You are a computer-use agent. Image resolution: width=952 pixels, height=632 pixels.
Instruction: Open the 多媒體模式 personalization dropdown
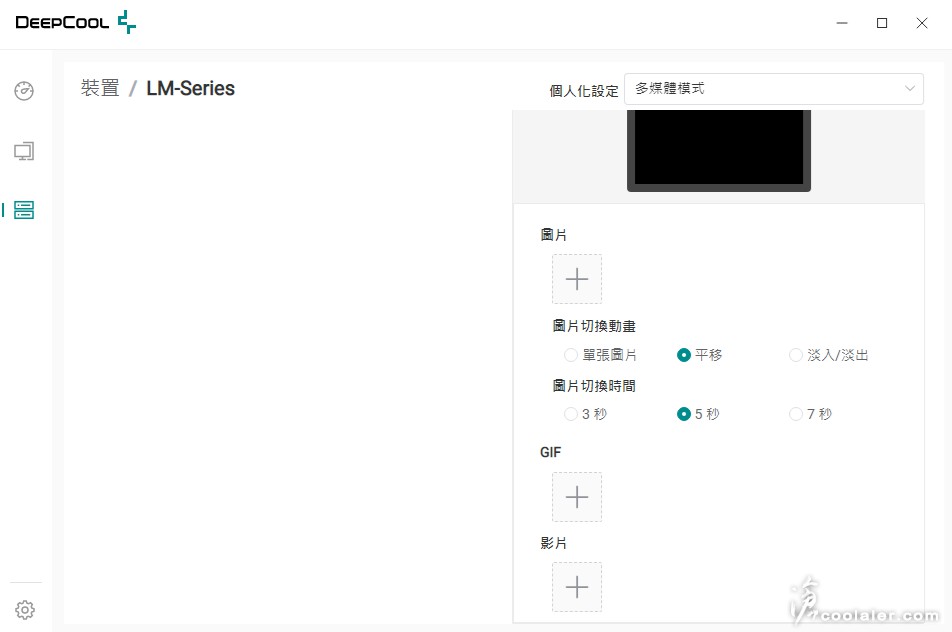coord(774,89)
